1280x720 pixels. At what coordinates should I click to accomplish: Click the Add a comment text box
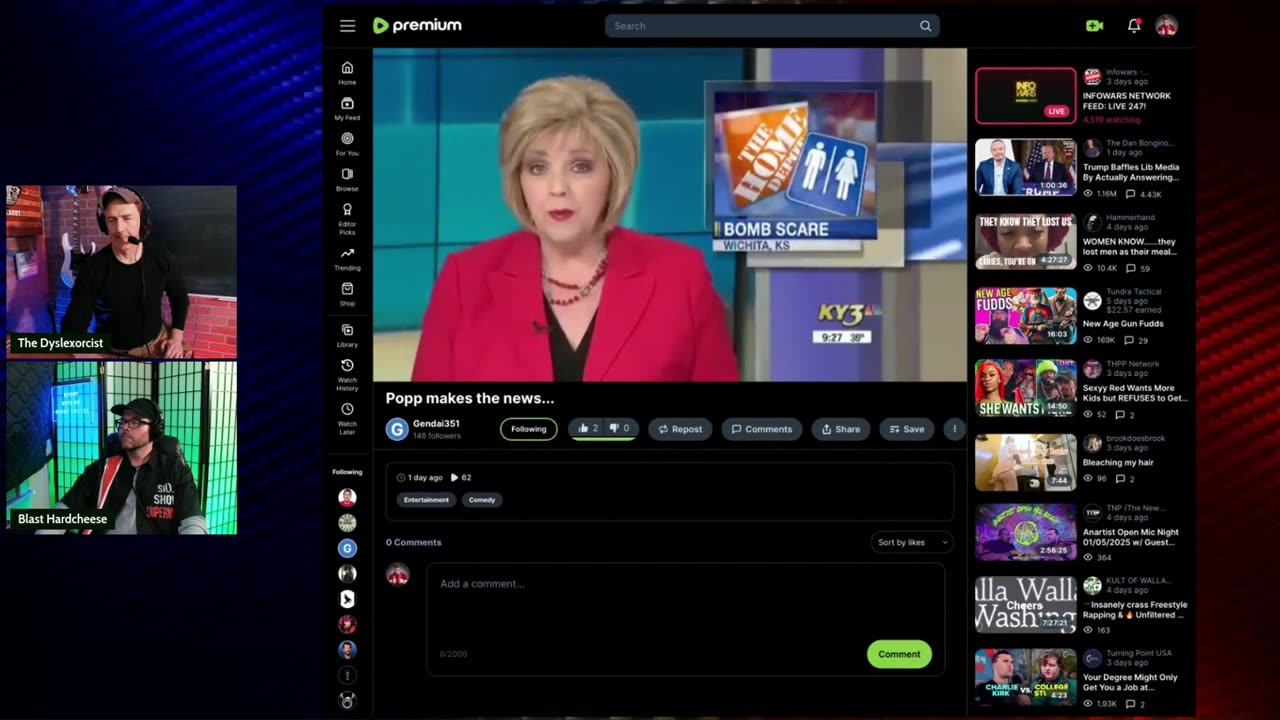click(686, 618)
